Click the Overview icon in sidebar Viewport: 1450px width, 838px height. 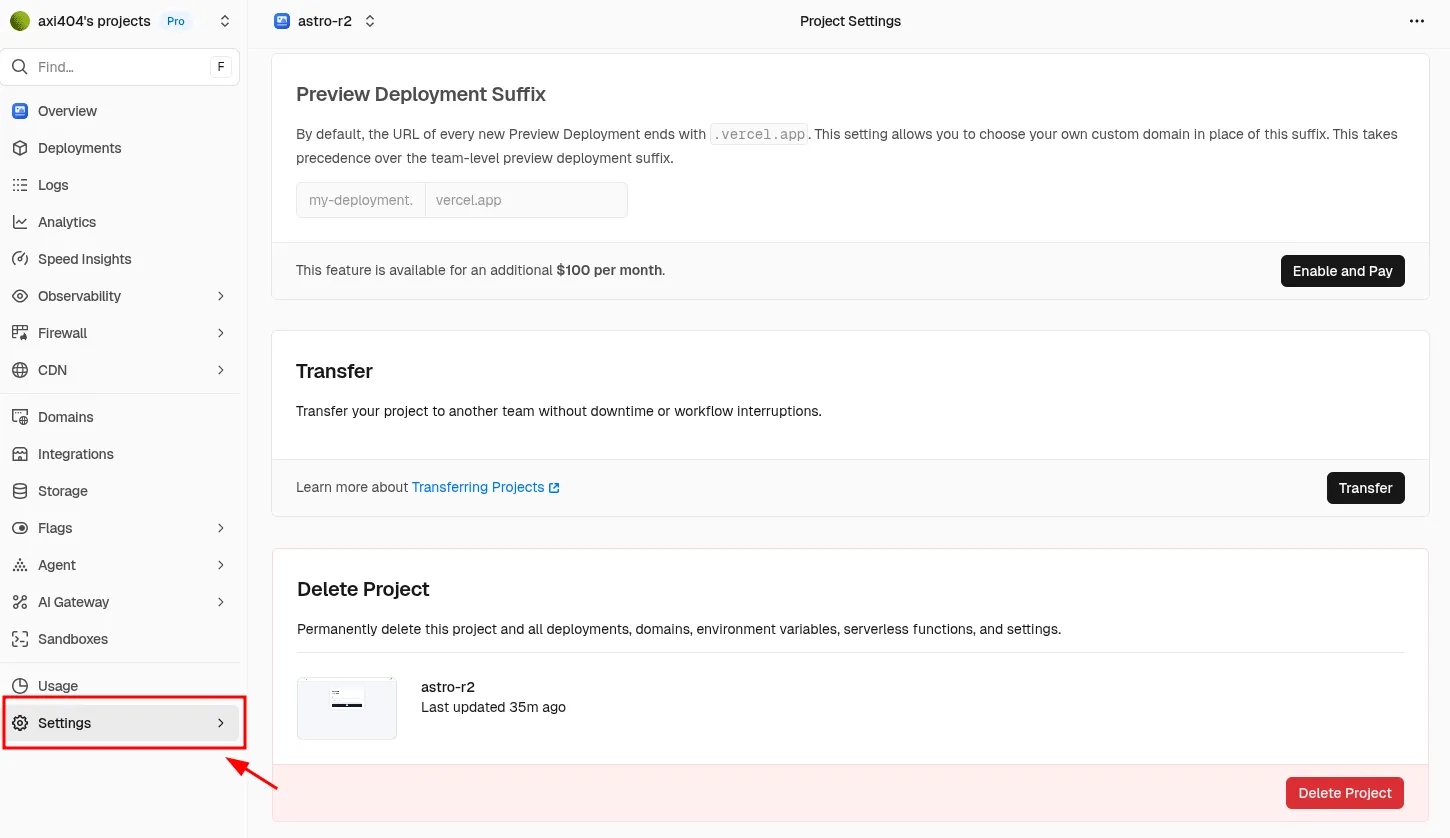20,111
